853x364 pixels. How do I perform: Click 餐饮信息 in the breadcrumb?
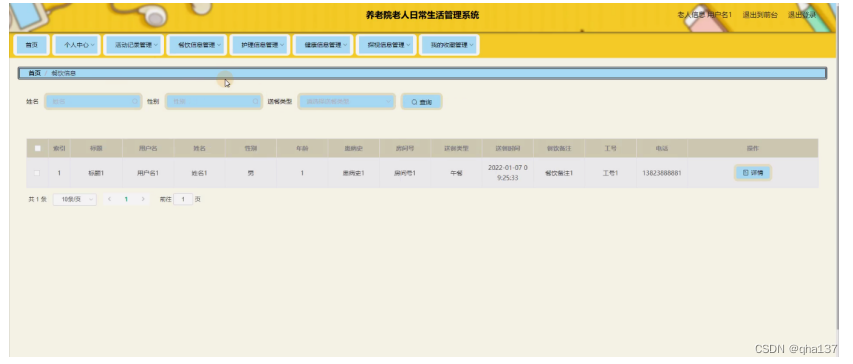pyautogui.click(x=64, y=73)
